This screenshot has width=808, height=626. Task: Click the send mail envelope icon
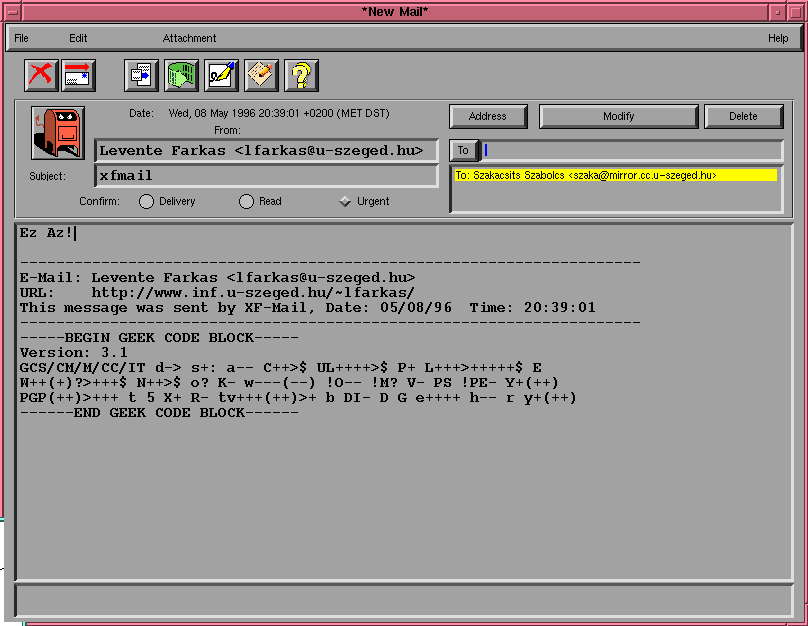[78, 75]
